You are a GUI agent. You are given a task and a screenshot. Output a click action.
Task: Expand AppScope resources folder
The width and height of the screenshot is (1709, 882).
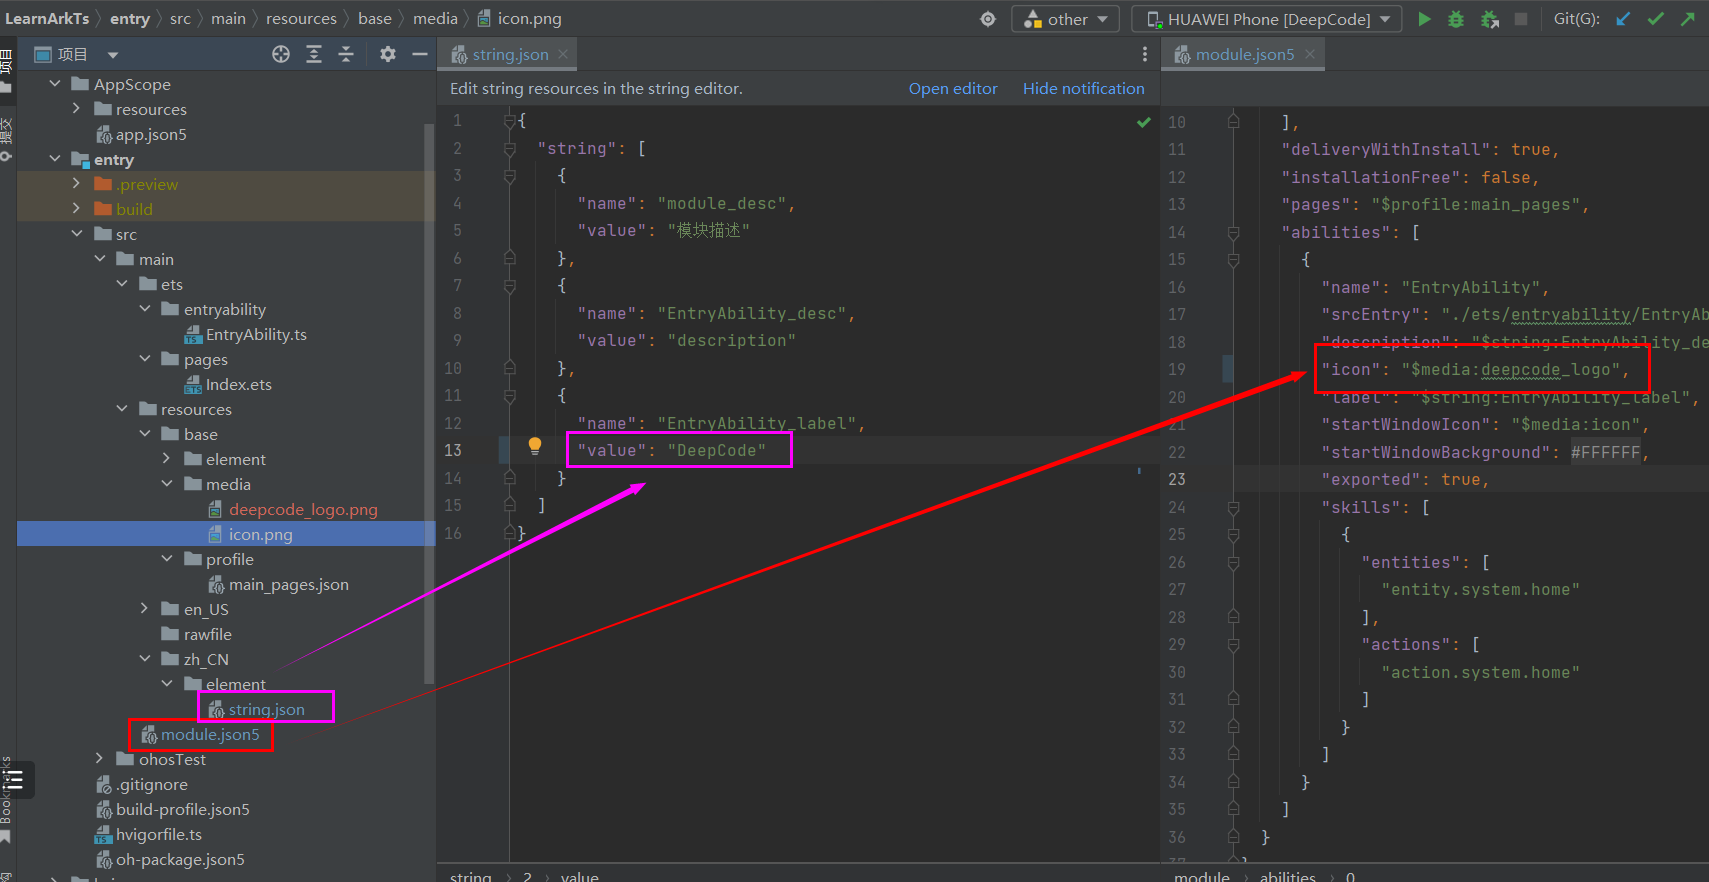click(x=77, y=108)
